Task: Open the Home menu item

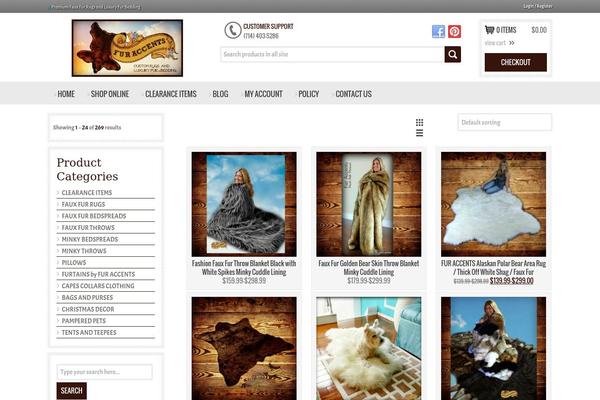Action: 66,94
